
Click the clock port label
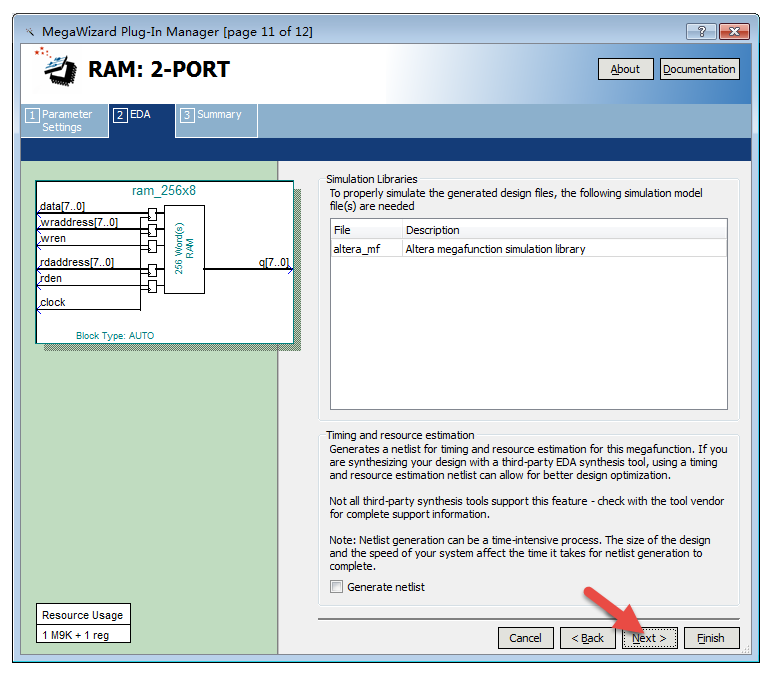pyautogui.click(x=52, y=302)
